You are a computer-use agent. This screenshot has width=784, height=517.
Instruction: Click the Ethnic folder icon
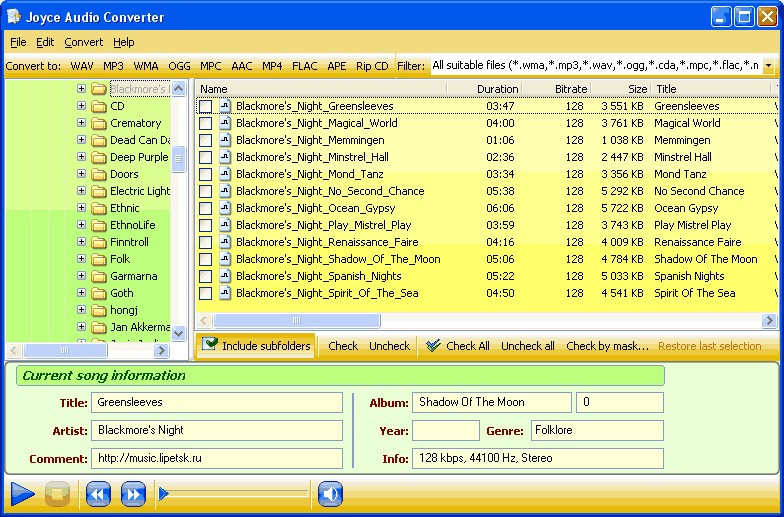click(99, 208)
